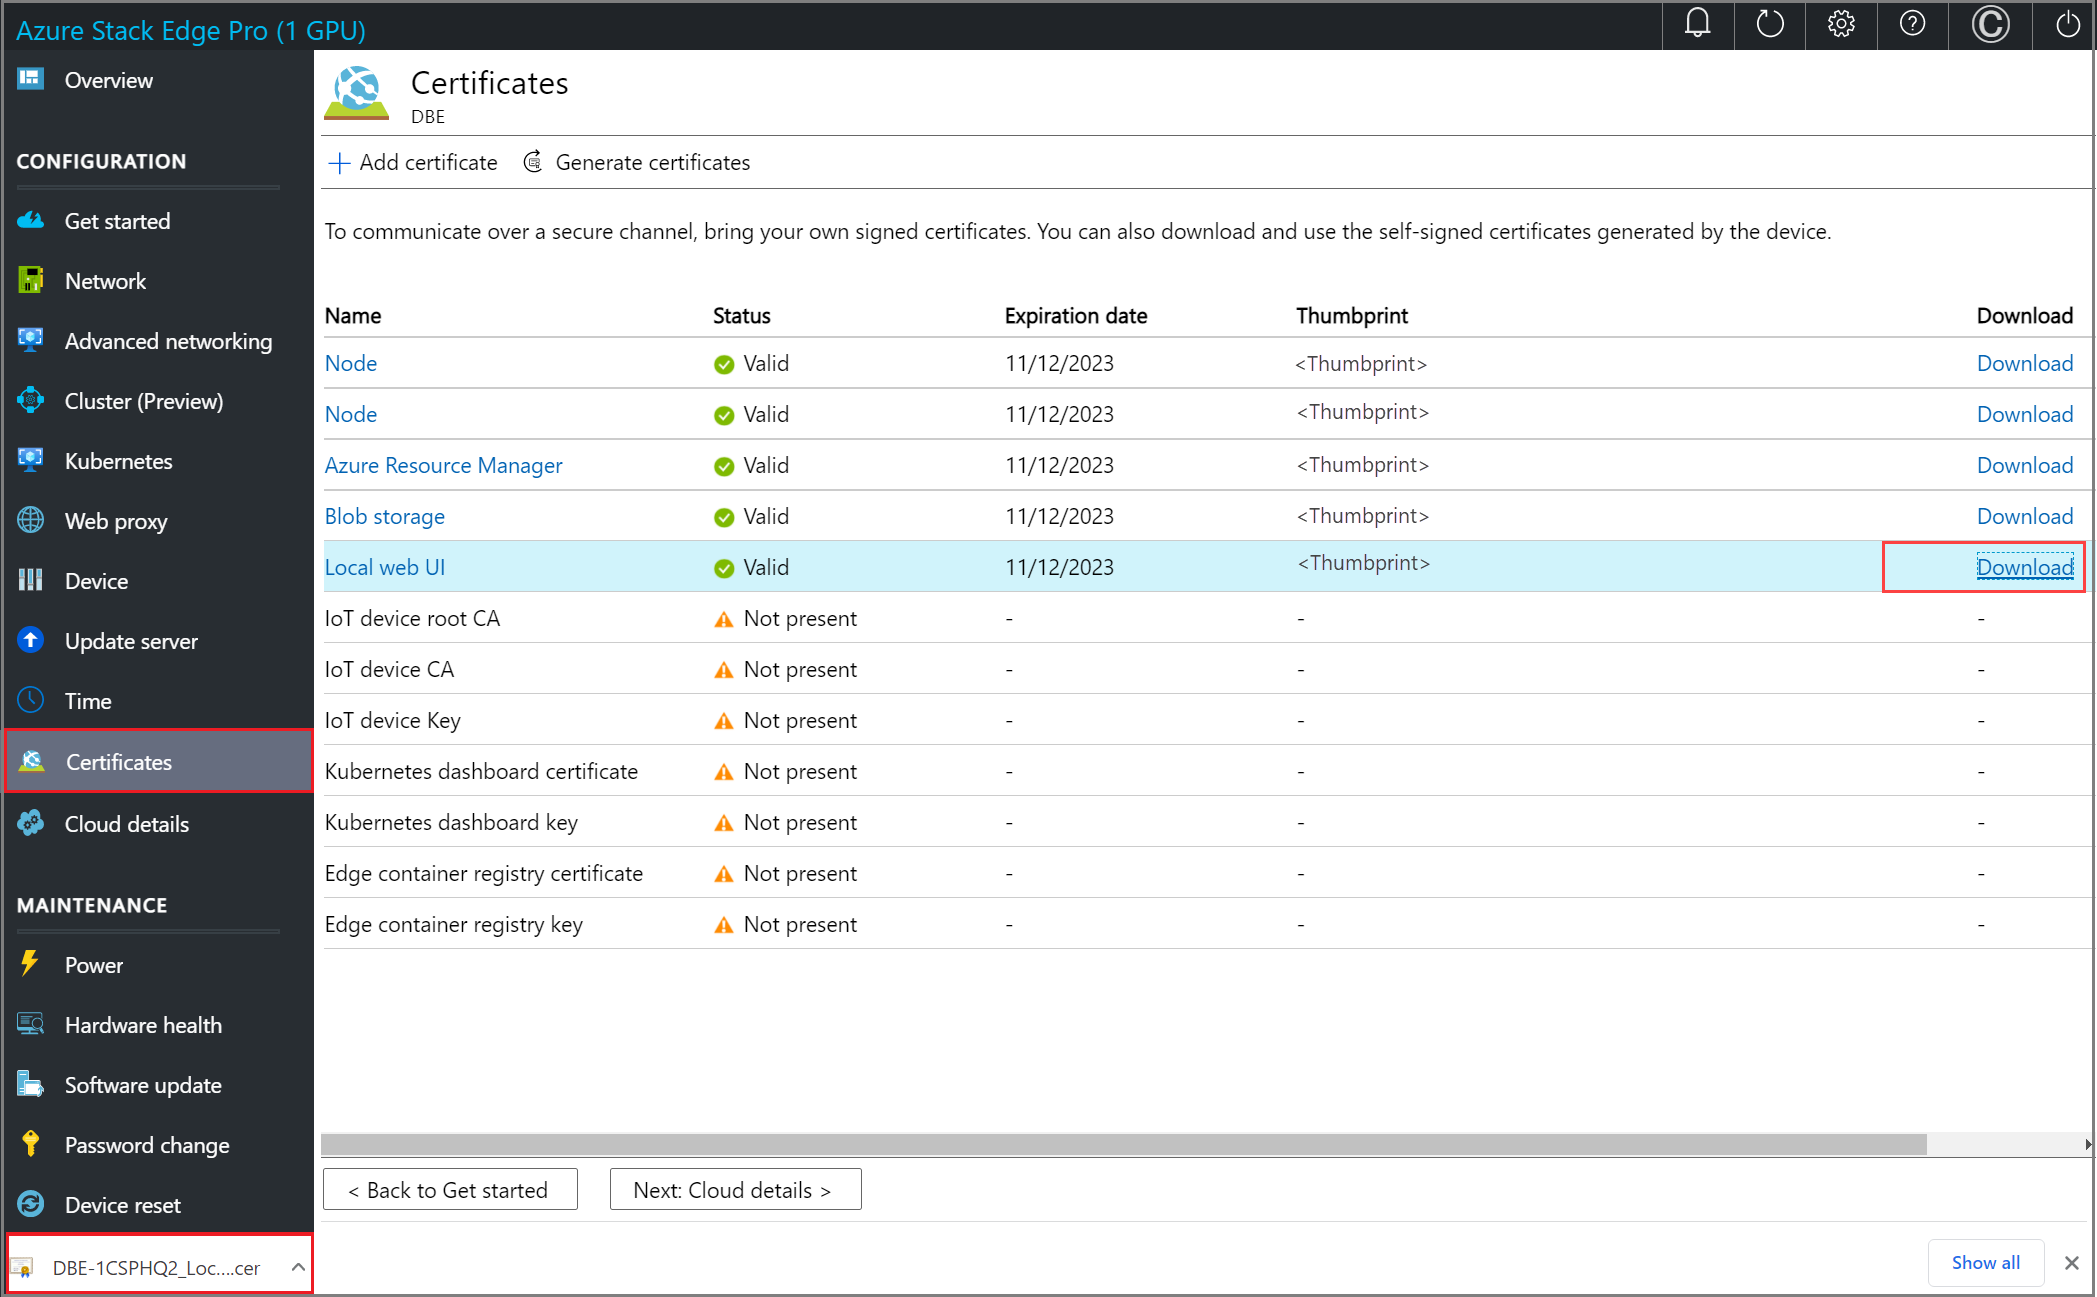Click the Hardware health icon

click(33, 1024)
